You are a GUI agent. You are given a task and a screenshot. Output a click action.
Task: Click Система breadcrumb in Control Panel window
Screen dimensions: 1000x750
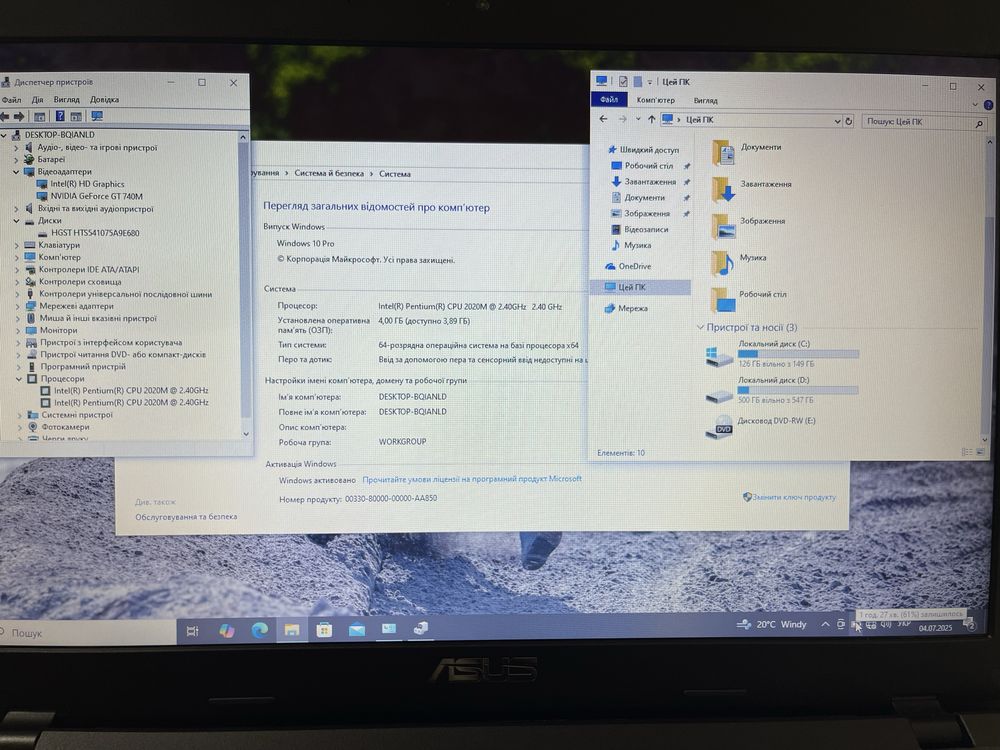pyautogui.click(x=395, y=173)
